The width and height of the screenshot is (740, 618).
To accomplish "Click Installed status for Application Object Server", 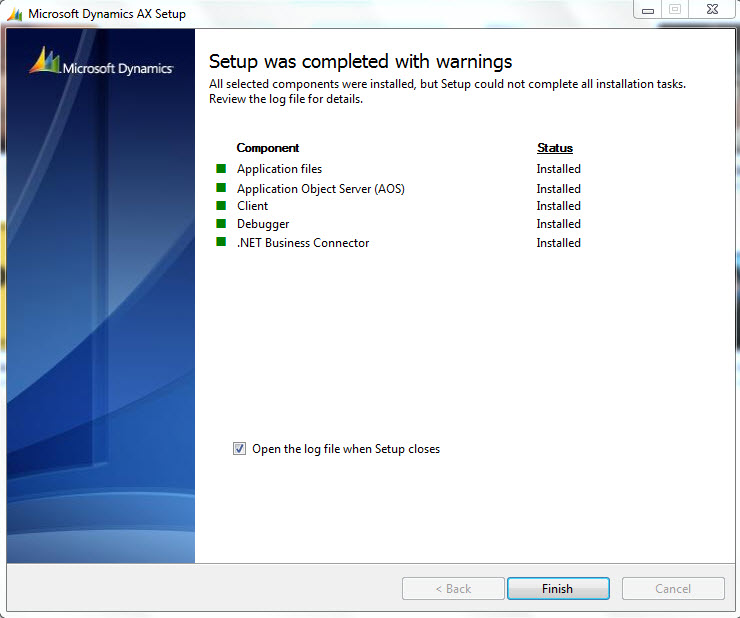I will 558,189.
